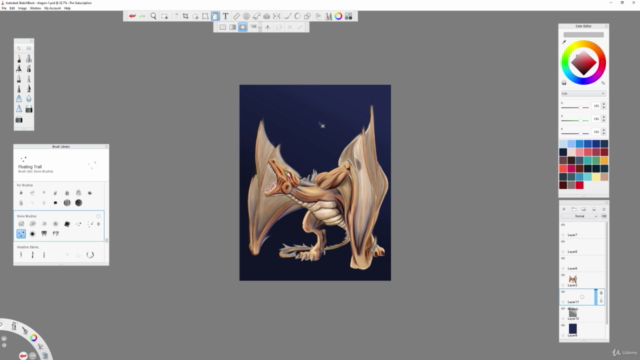
Task: Pick the pale yellow swatch in palette
Action: coord(596,177)
